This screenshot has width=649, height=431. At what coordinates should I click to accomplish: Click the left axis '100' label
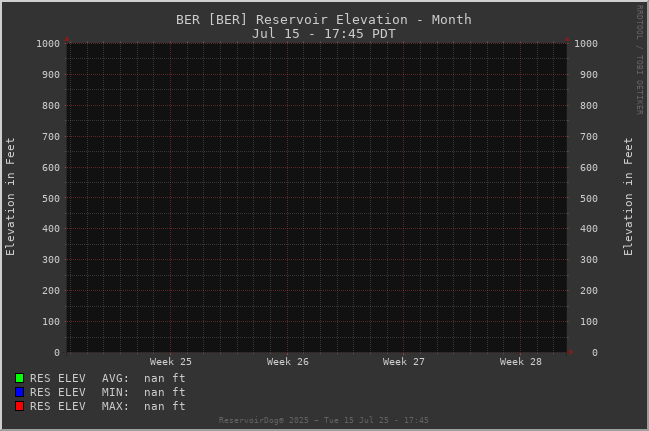tap(51, 321)
